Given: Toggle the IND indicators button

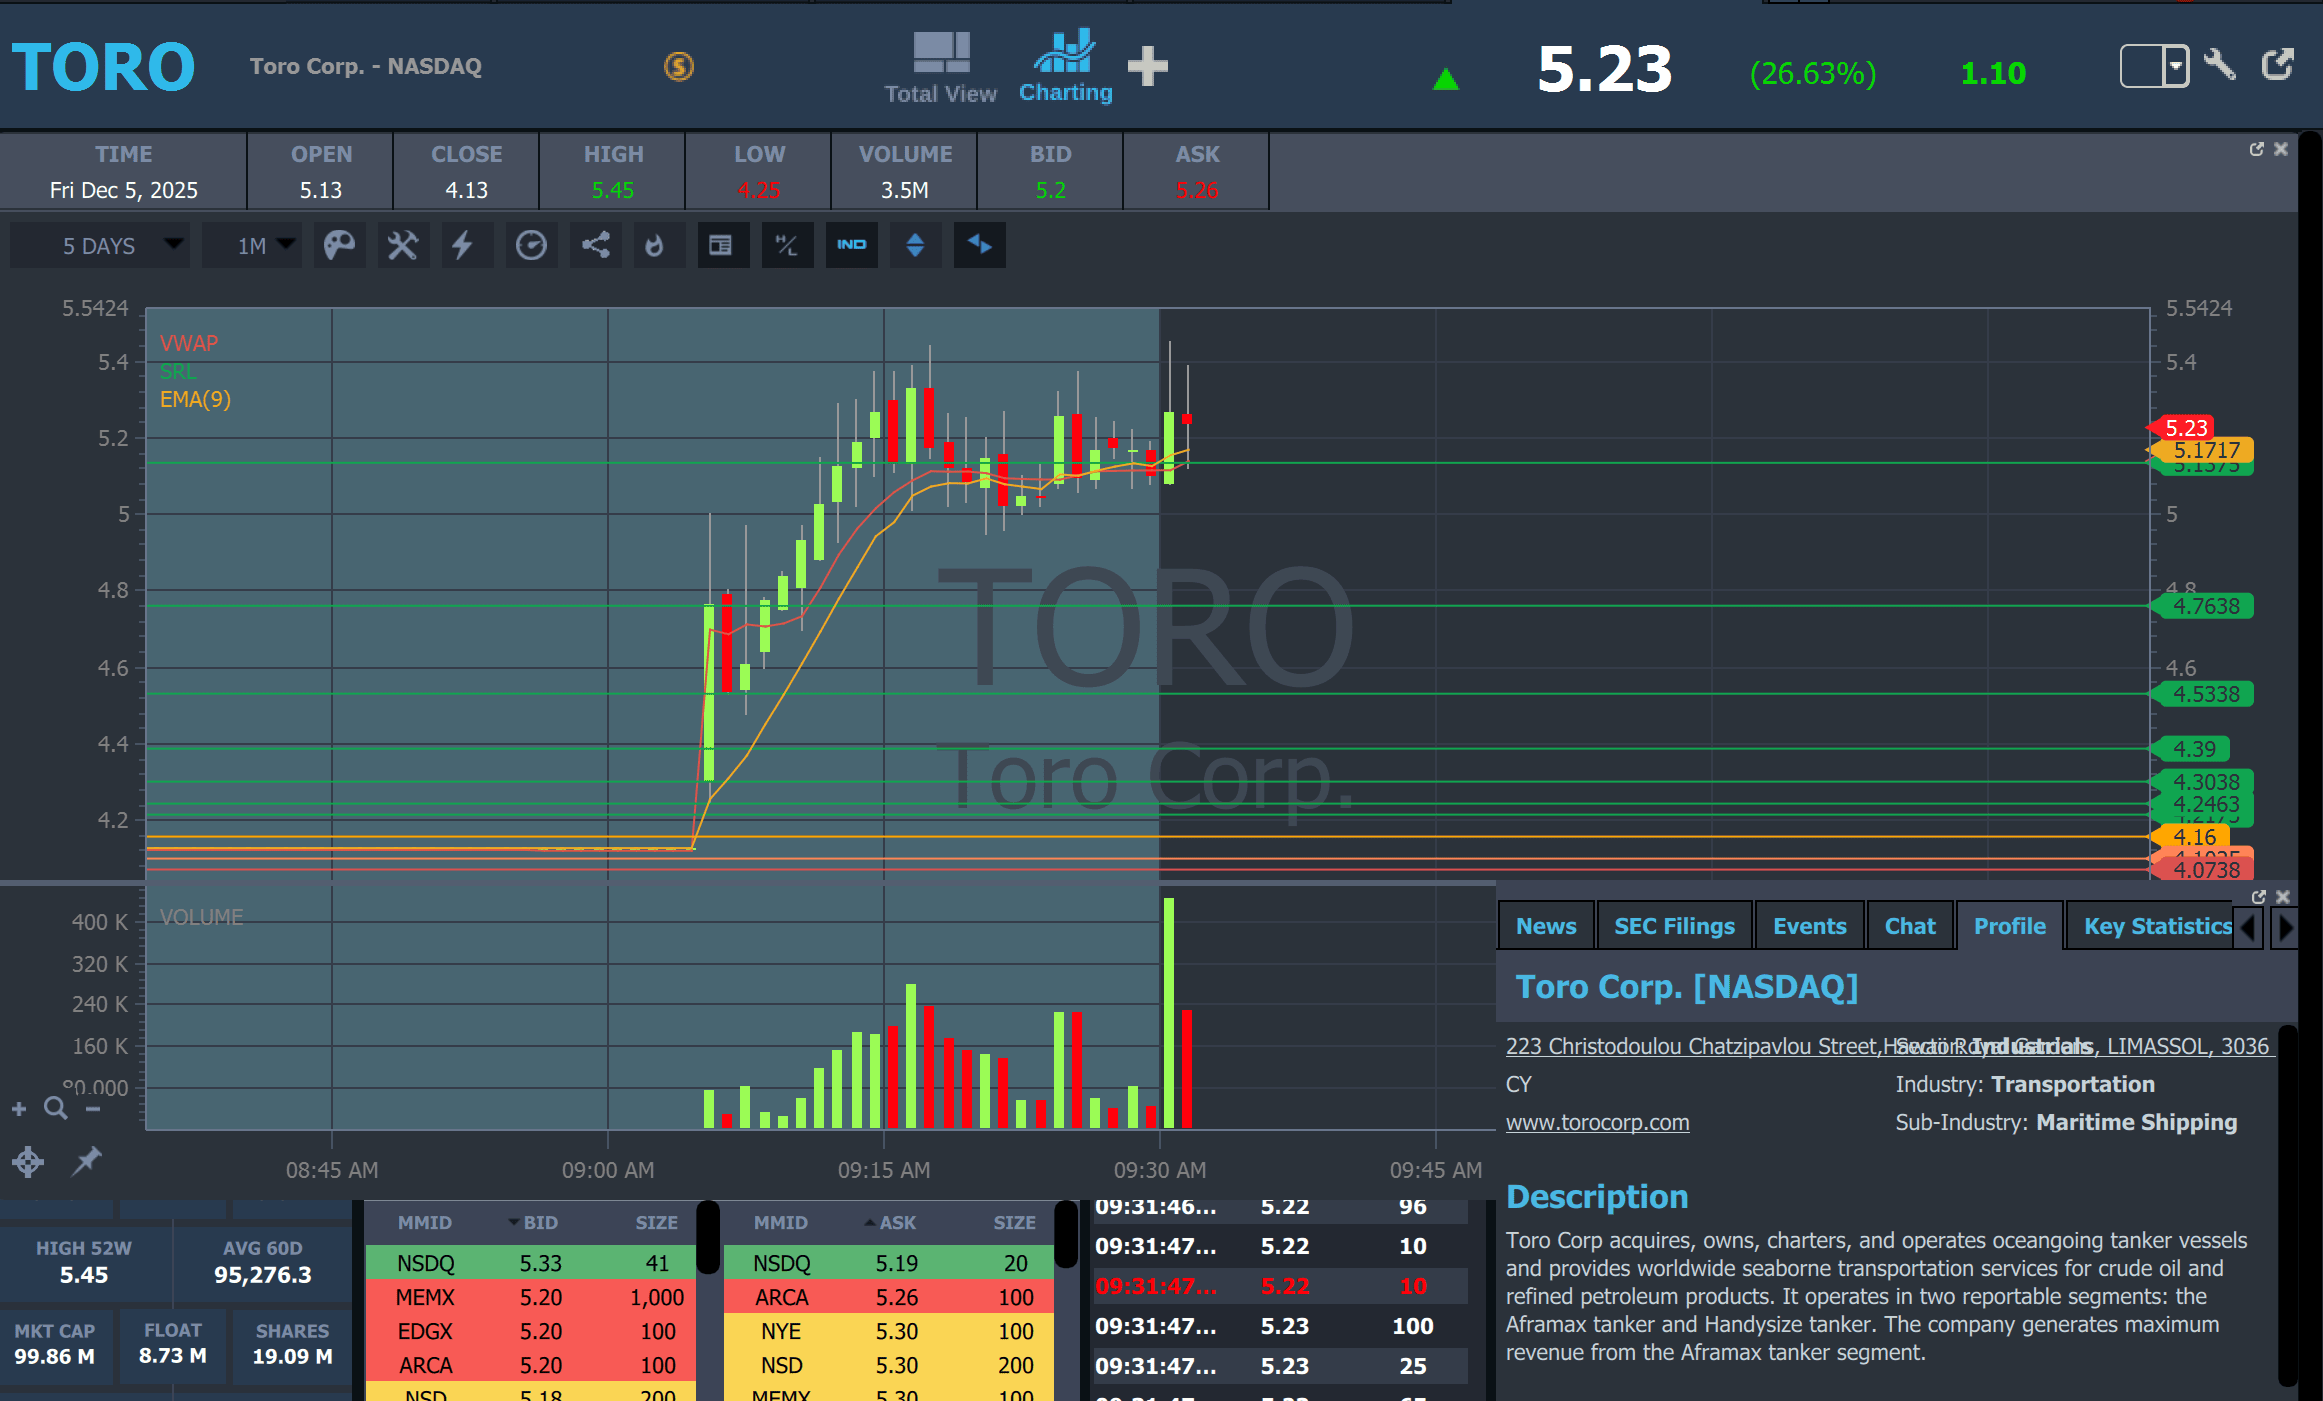Looking at the screenshot, I should click(x=851, y=246).
